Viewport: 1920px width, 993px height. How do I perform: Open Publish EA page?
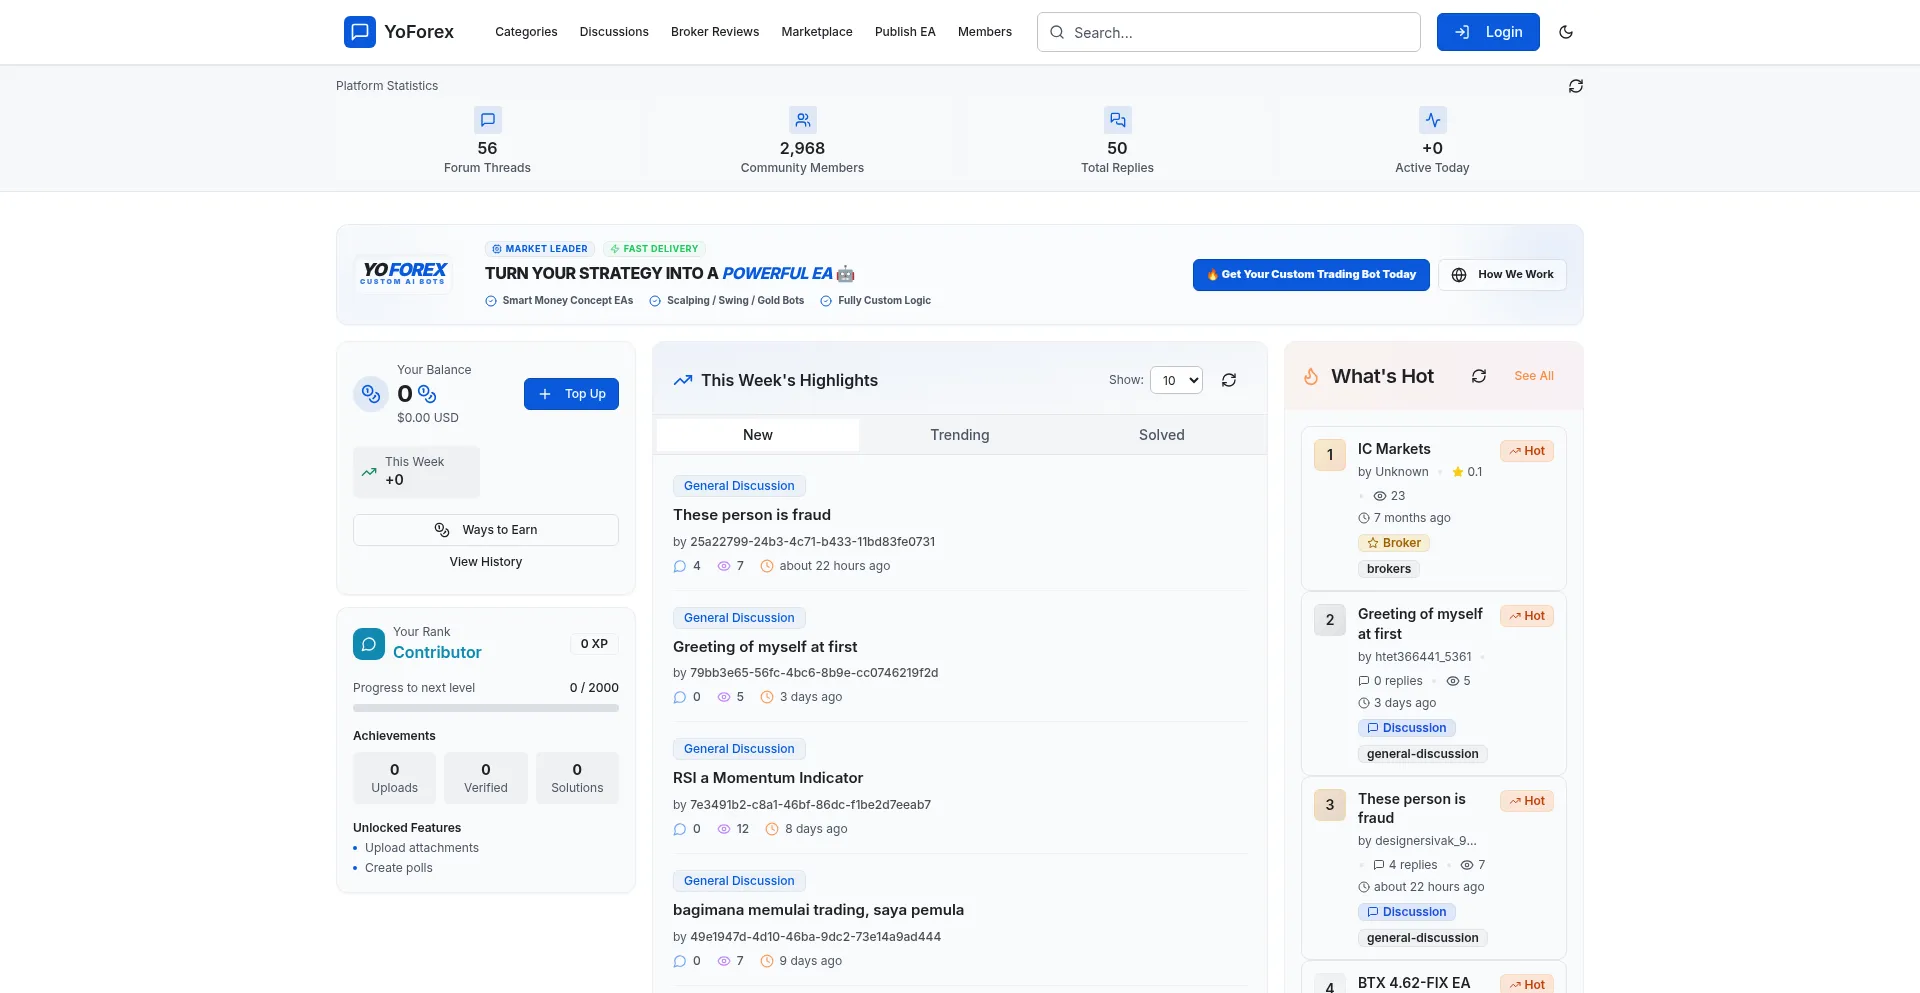click(905, 32)
